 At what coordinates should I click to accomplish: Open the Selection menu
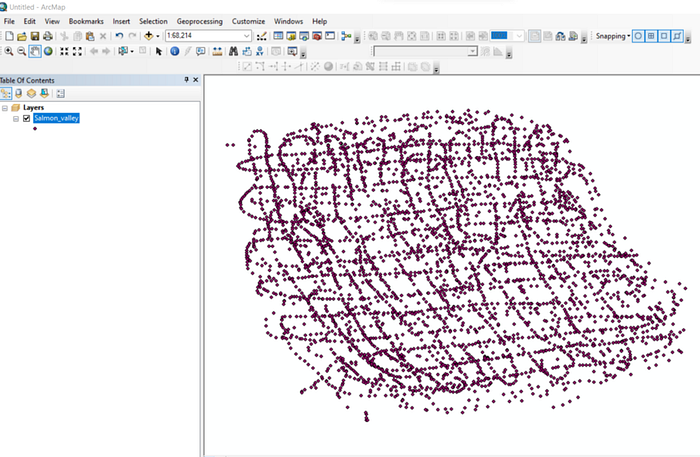(153, 21)
